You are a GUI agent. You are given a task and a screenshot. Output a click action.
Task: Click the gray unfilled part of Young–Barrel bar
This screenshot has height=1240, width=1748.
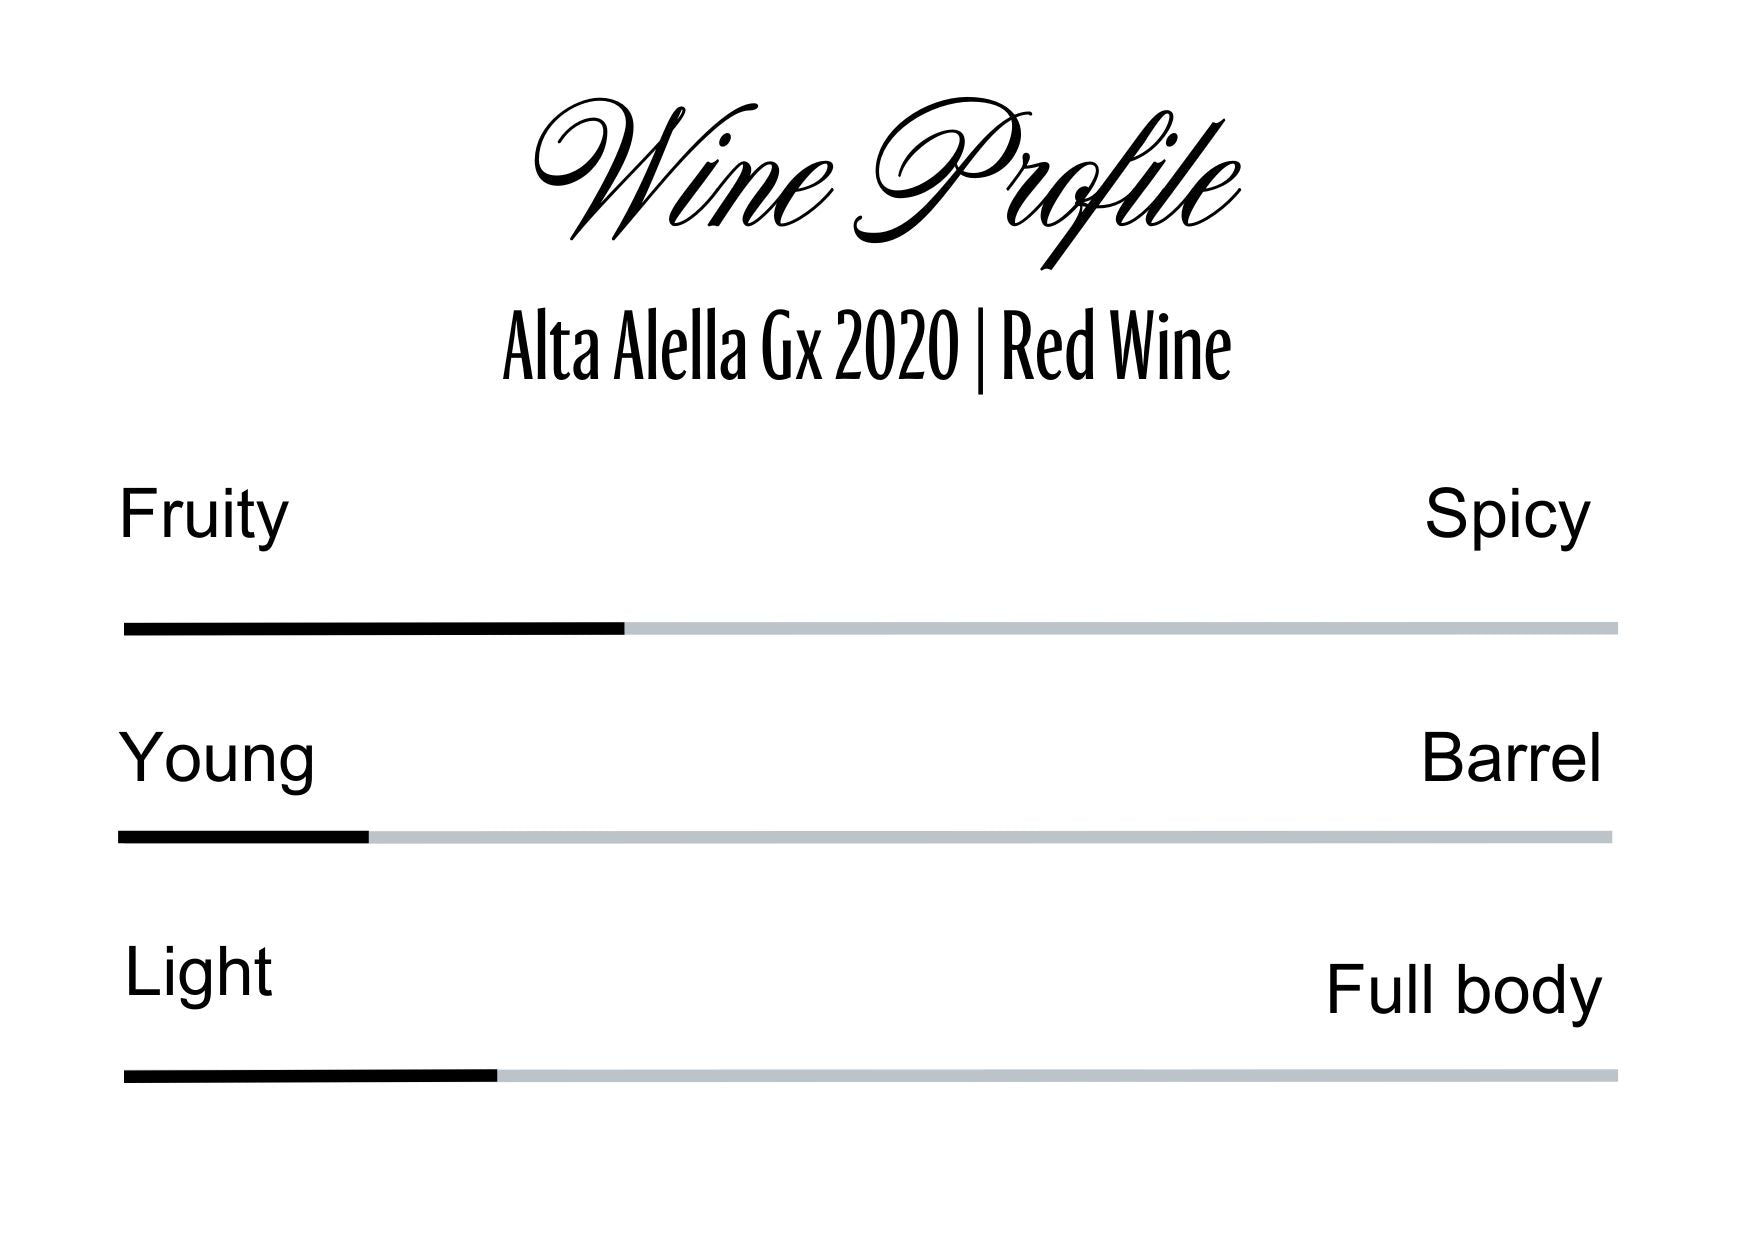point(990,837)
